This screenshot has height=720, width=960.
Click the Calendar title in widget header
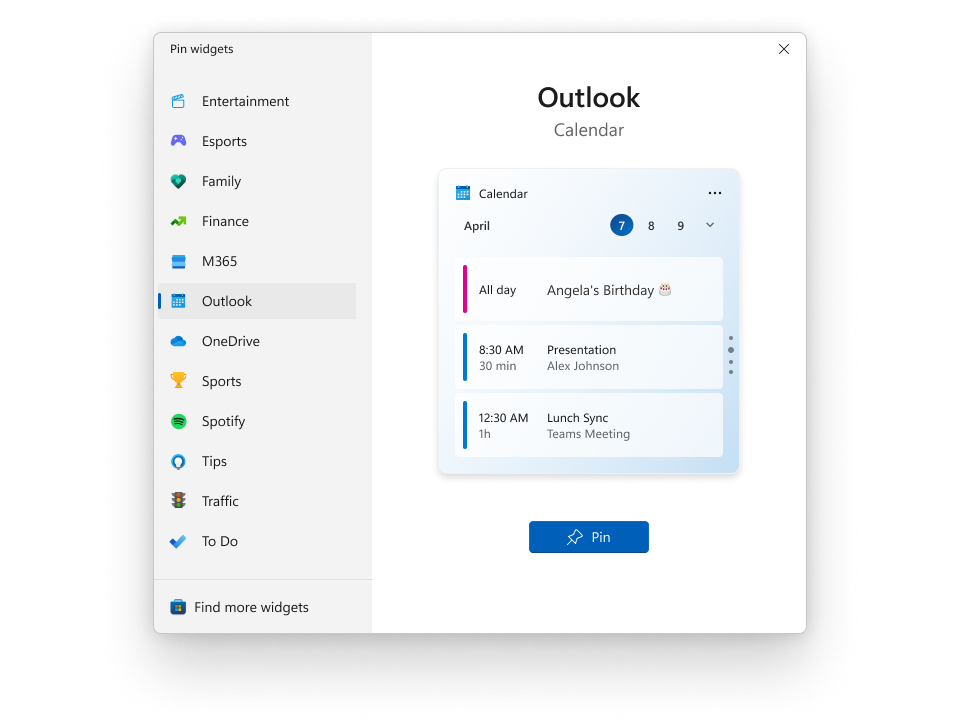tap(503, 194)
